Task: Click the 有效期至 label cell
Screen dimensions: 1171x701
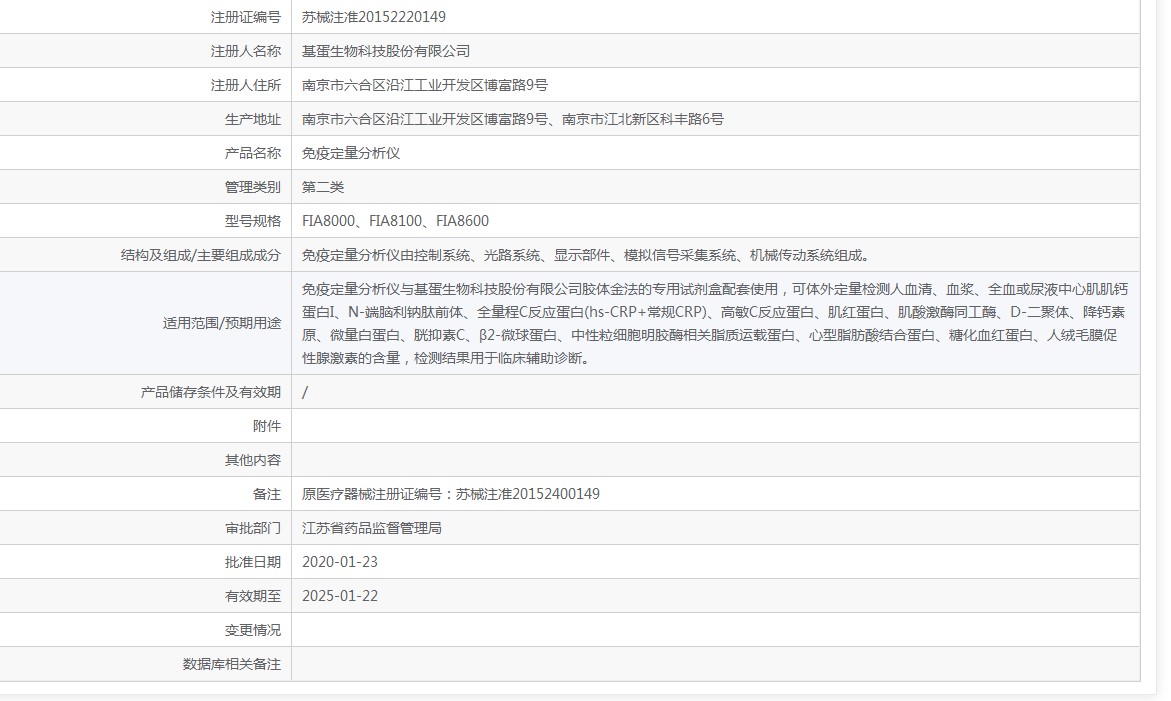Action: tap(253, 596)
